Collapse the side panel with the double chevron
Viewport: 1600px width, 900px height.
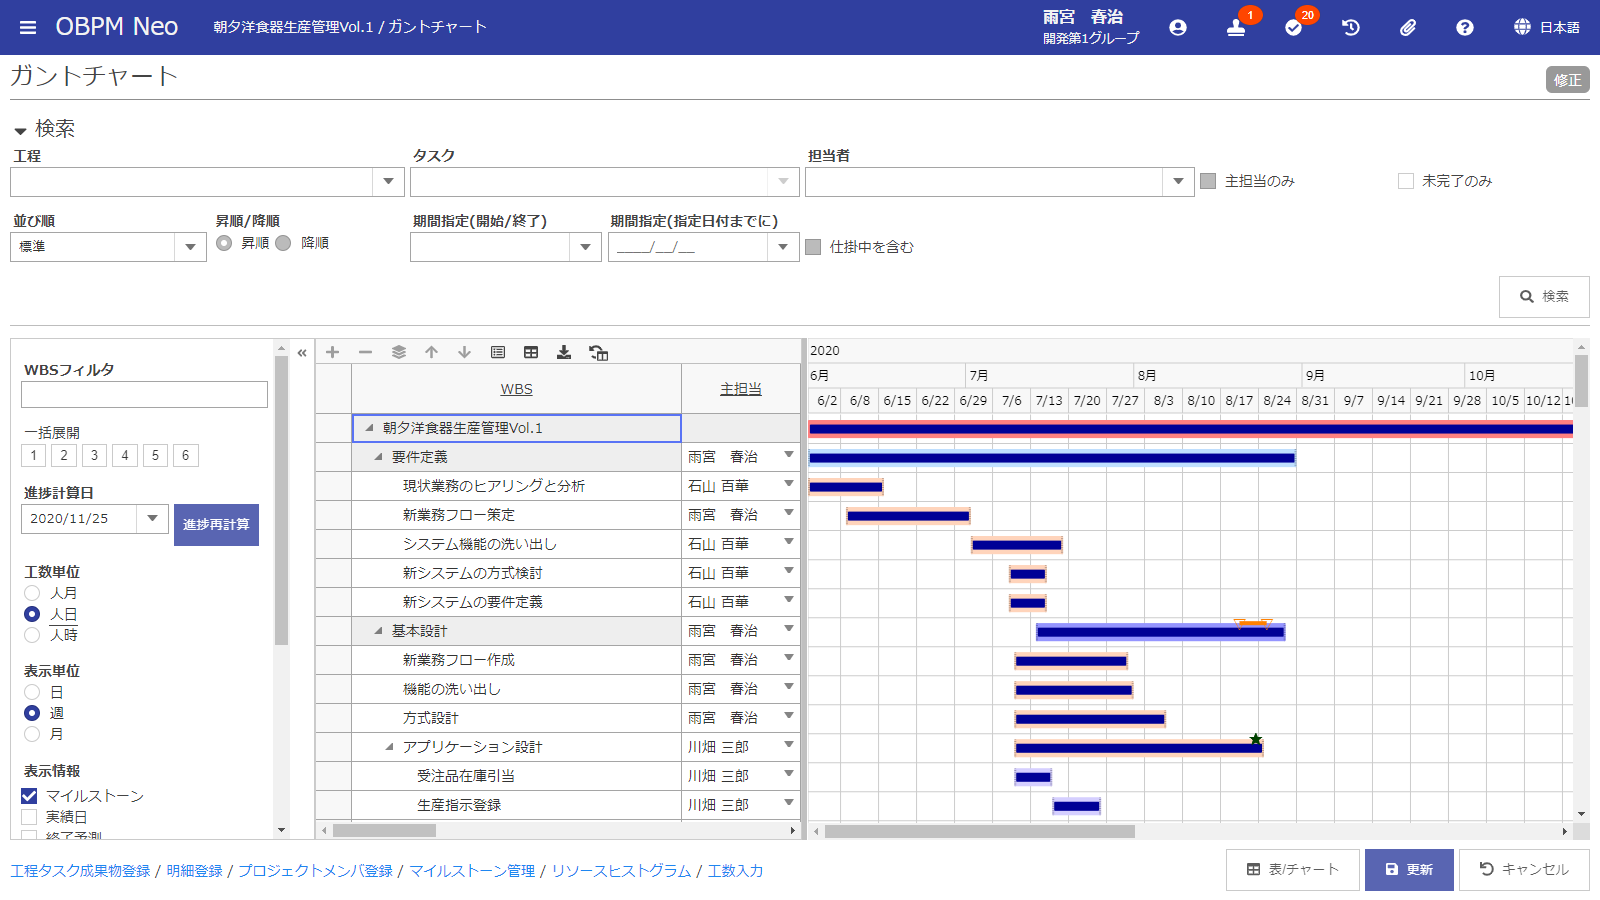302,353
